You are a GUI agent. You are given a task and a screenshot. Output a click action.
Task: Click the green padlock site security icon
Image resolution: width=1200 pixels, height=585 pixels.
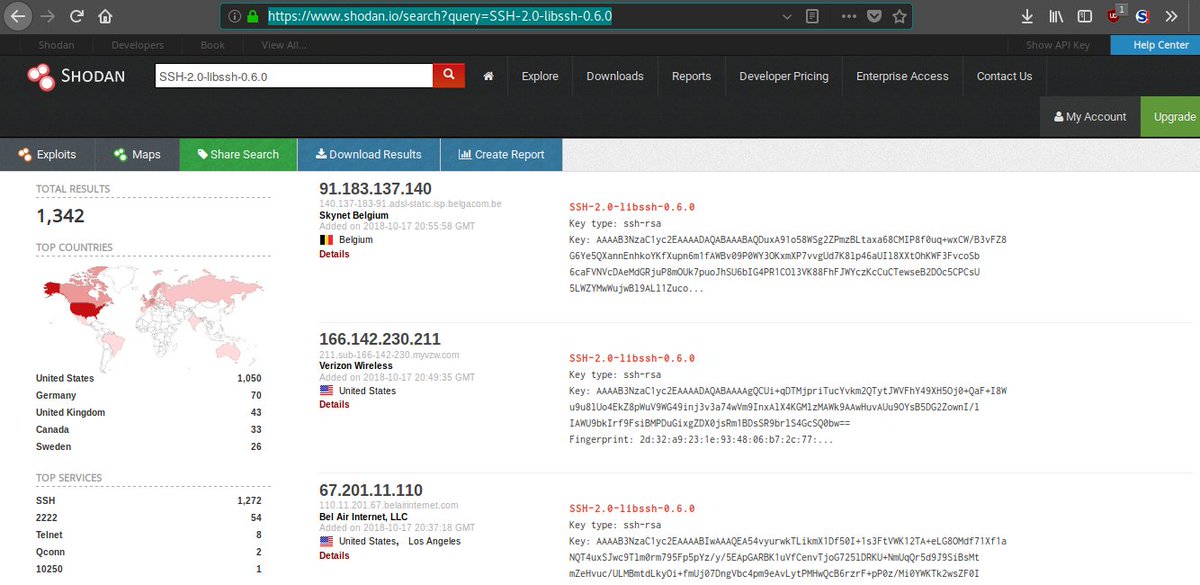coord(252,16)
